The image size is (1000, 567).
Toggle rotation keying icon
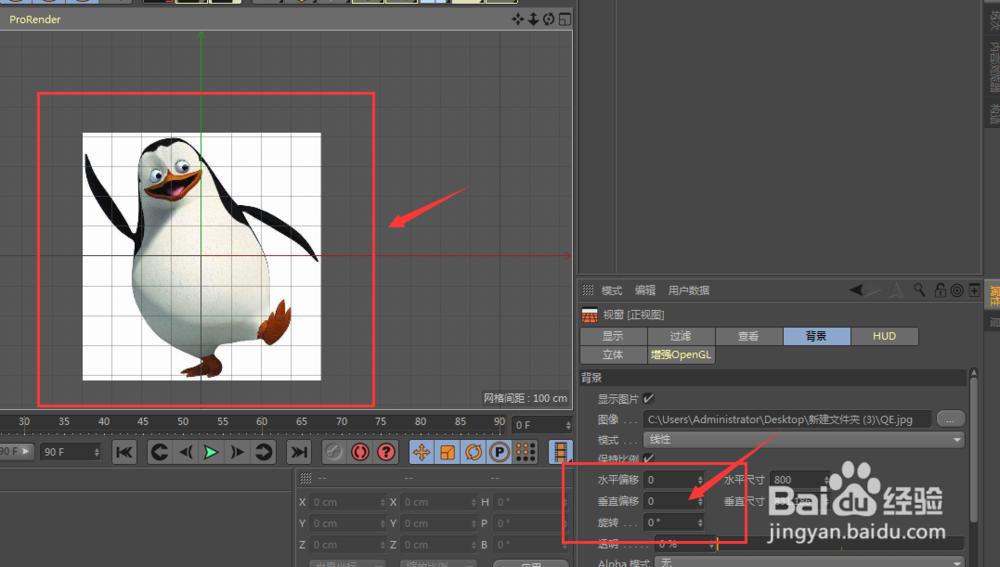[x=473, y=452]
